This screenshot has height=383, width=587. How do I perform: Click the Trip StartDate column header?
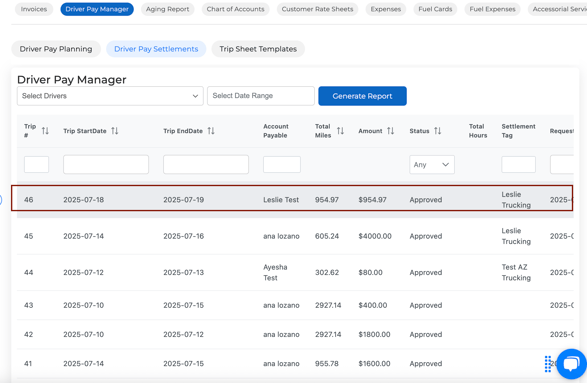(x=85, y=131)
